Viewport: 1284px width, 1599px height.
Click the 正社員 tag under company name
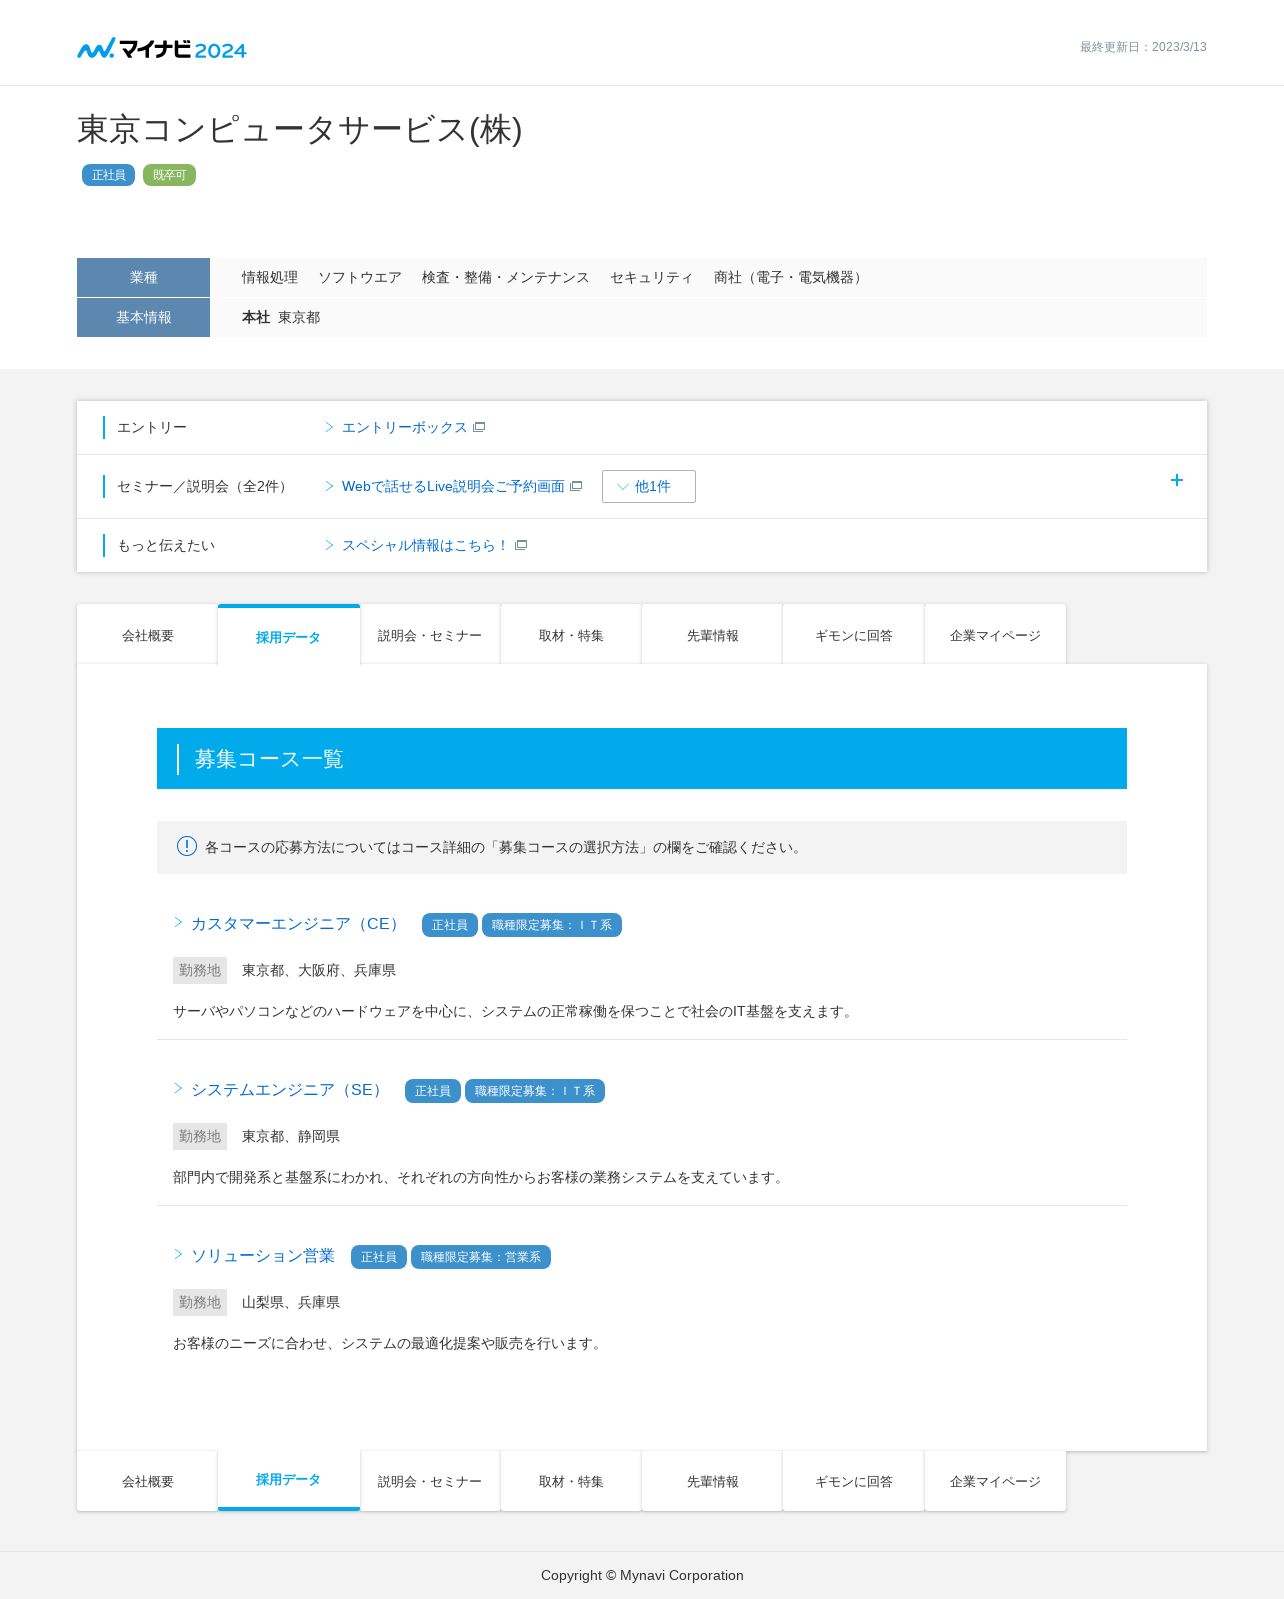108,175
